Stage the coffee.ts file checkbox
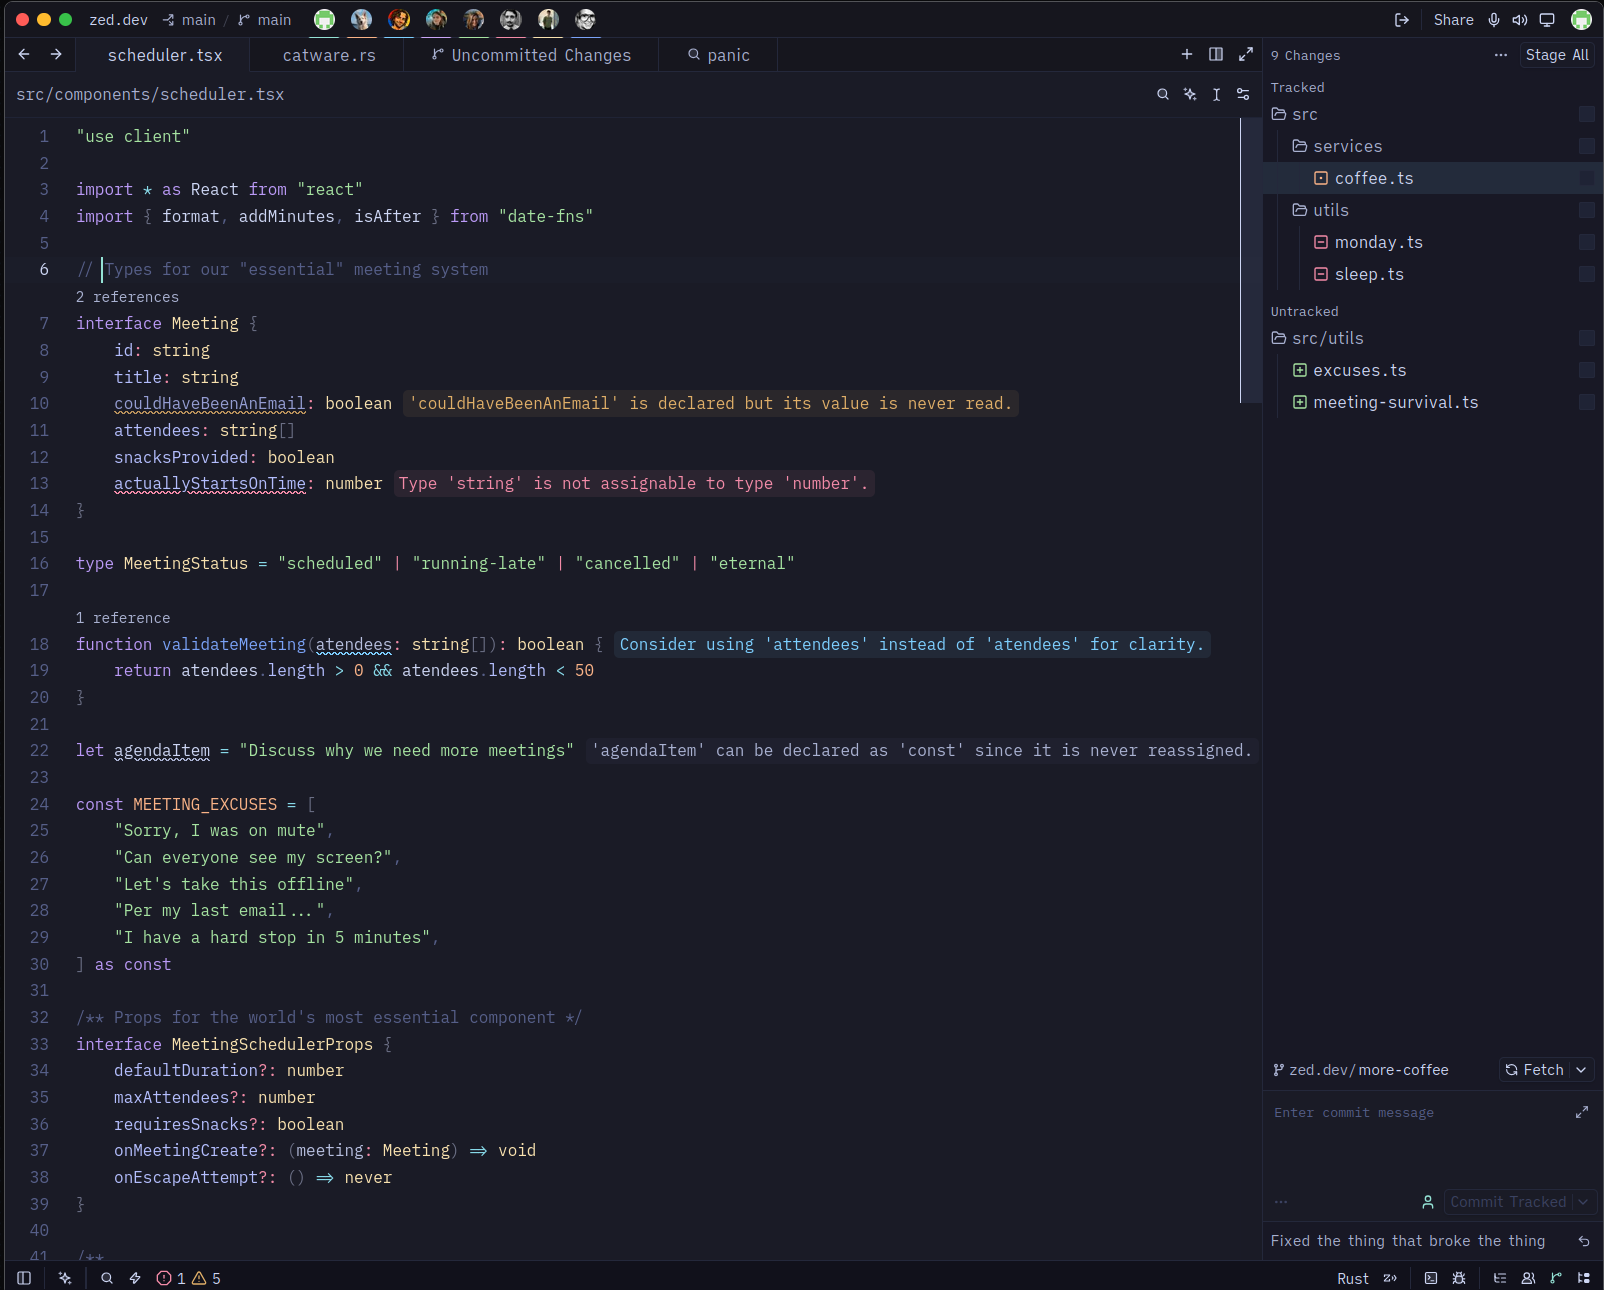 (x=1586, y=178)
